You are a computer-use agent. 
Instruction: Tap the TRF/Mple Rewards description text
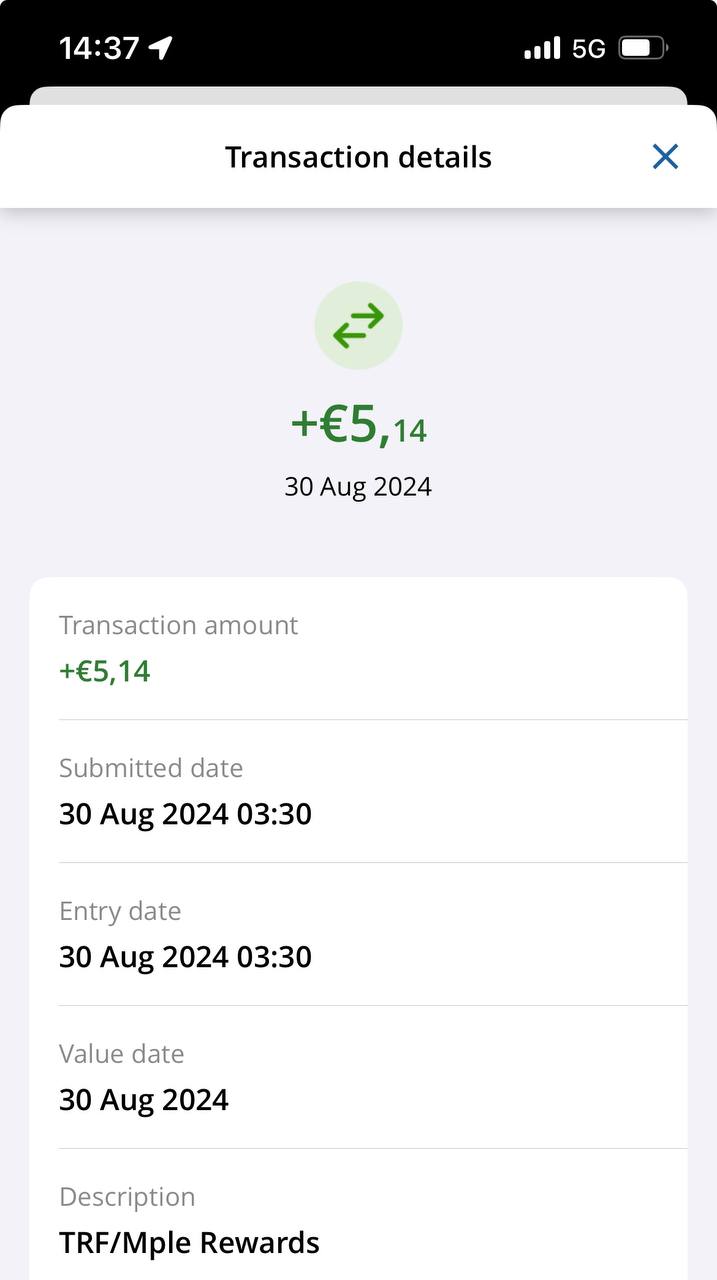189,1243
